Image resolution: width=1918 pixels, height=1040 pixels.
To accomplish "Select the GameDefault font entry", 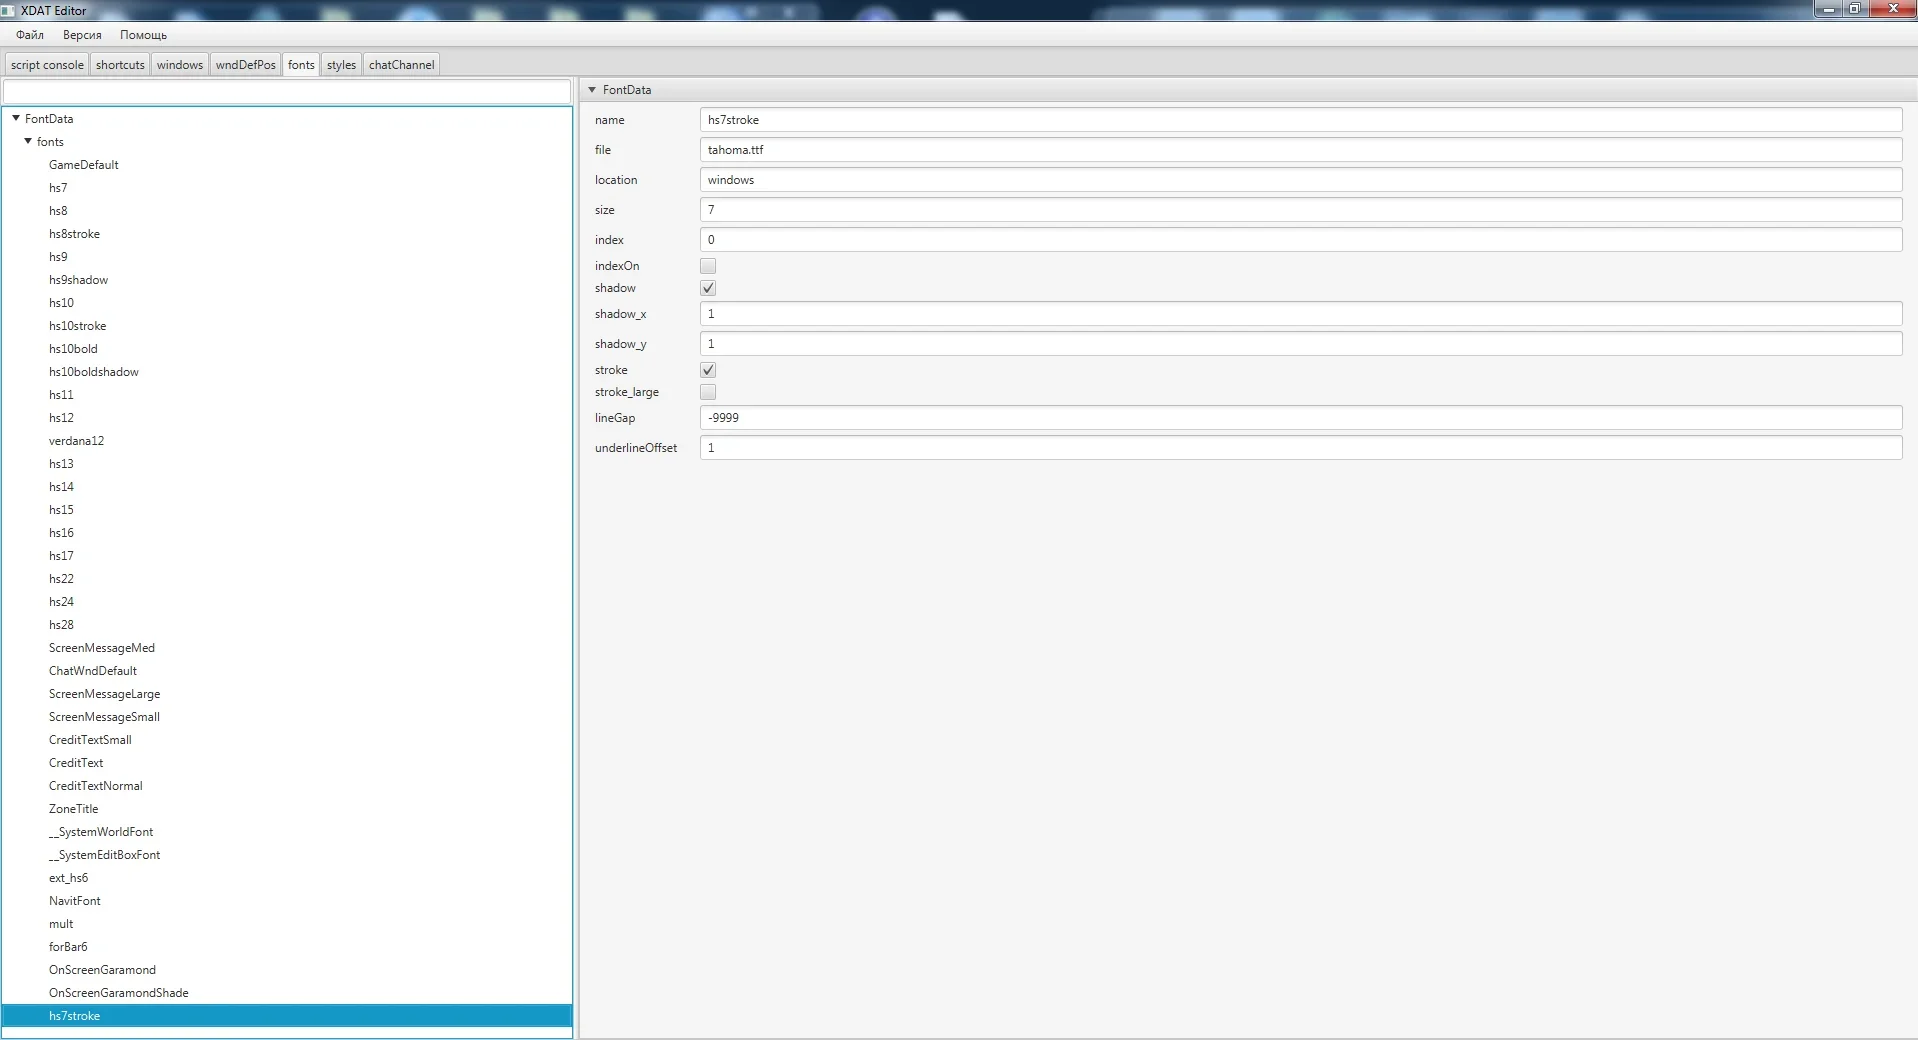I will click(x=84, y=165).
